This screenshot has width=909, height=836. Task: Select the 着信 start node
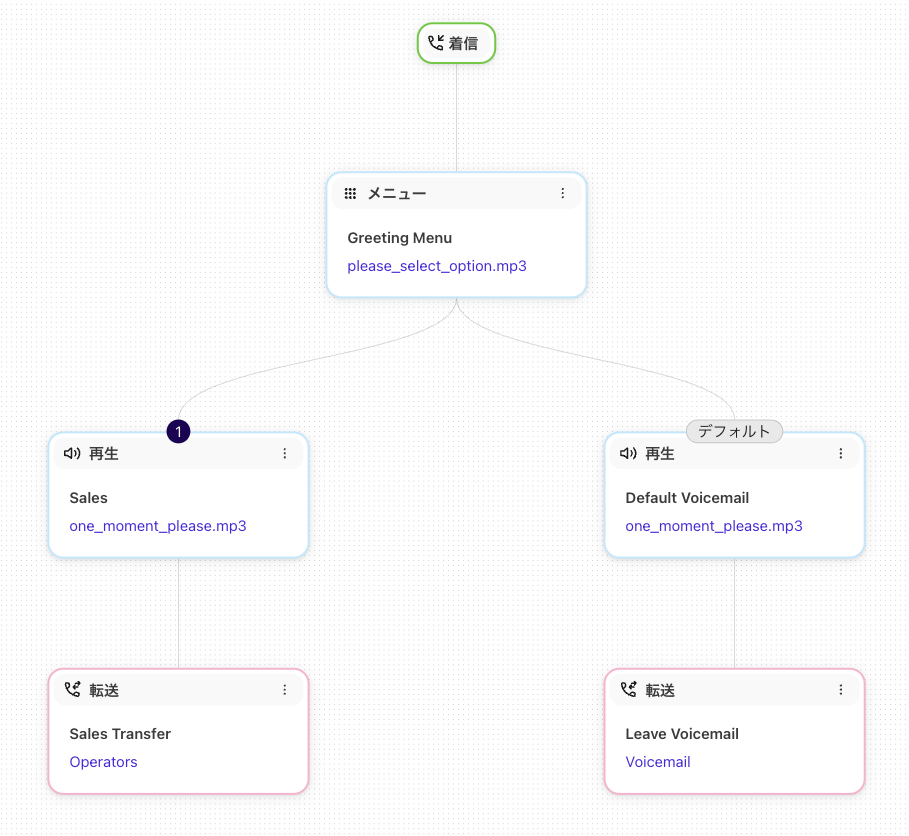coord(457,43)
